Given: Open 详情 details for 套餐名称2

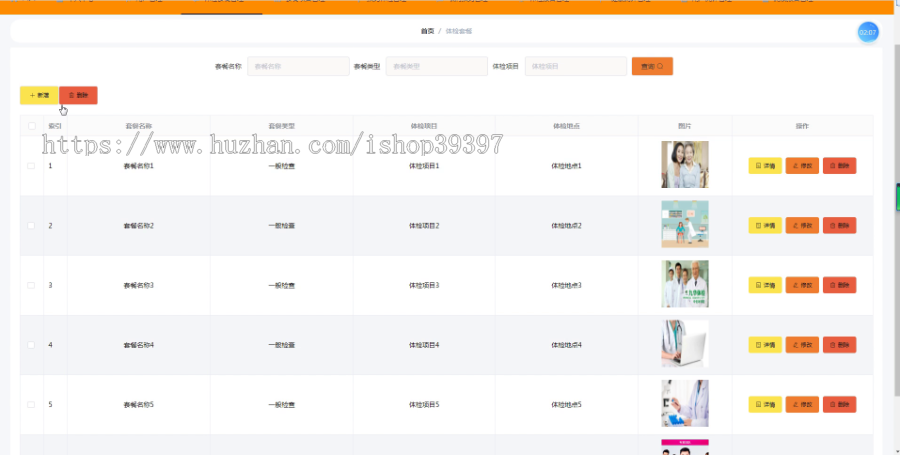Looking at the screenshot, I should point(765,225).
